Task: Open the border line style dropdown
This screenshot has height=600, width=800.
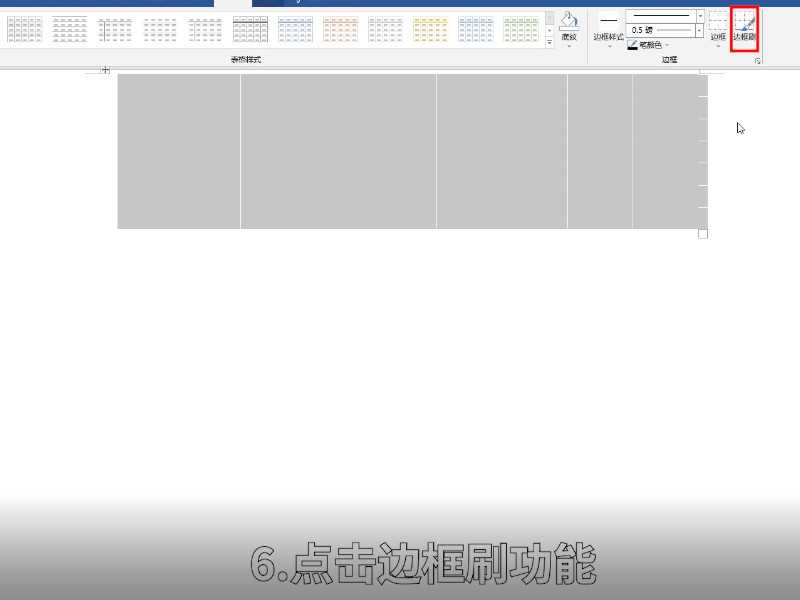Action: pos(700,15)
